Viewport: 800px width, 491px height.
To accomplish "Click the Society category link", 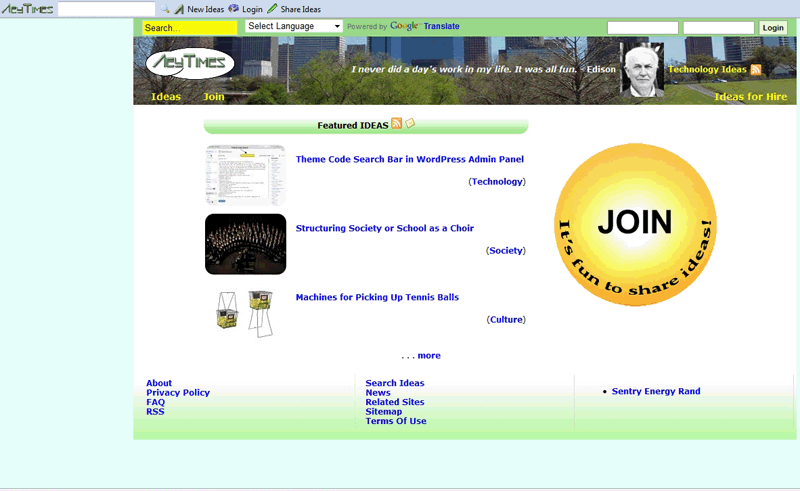I will 506,251.
